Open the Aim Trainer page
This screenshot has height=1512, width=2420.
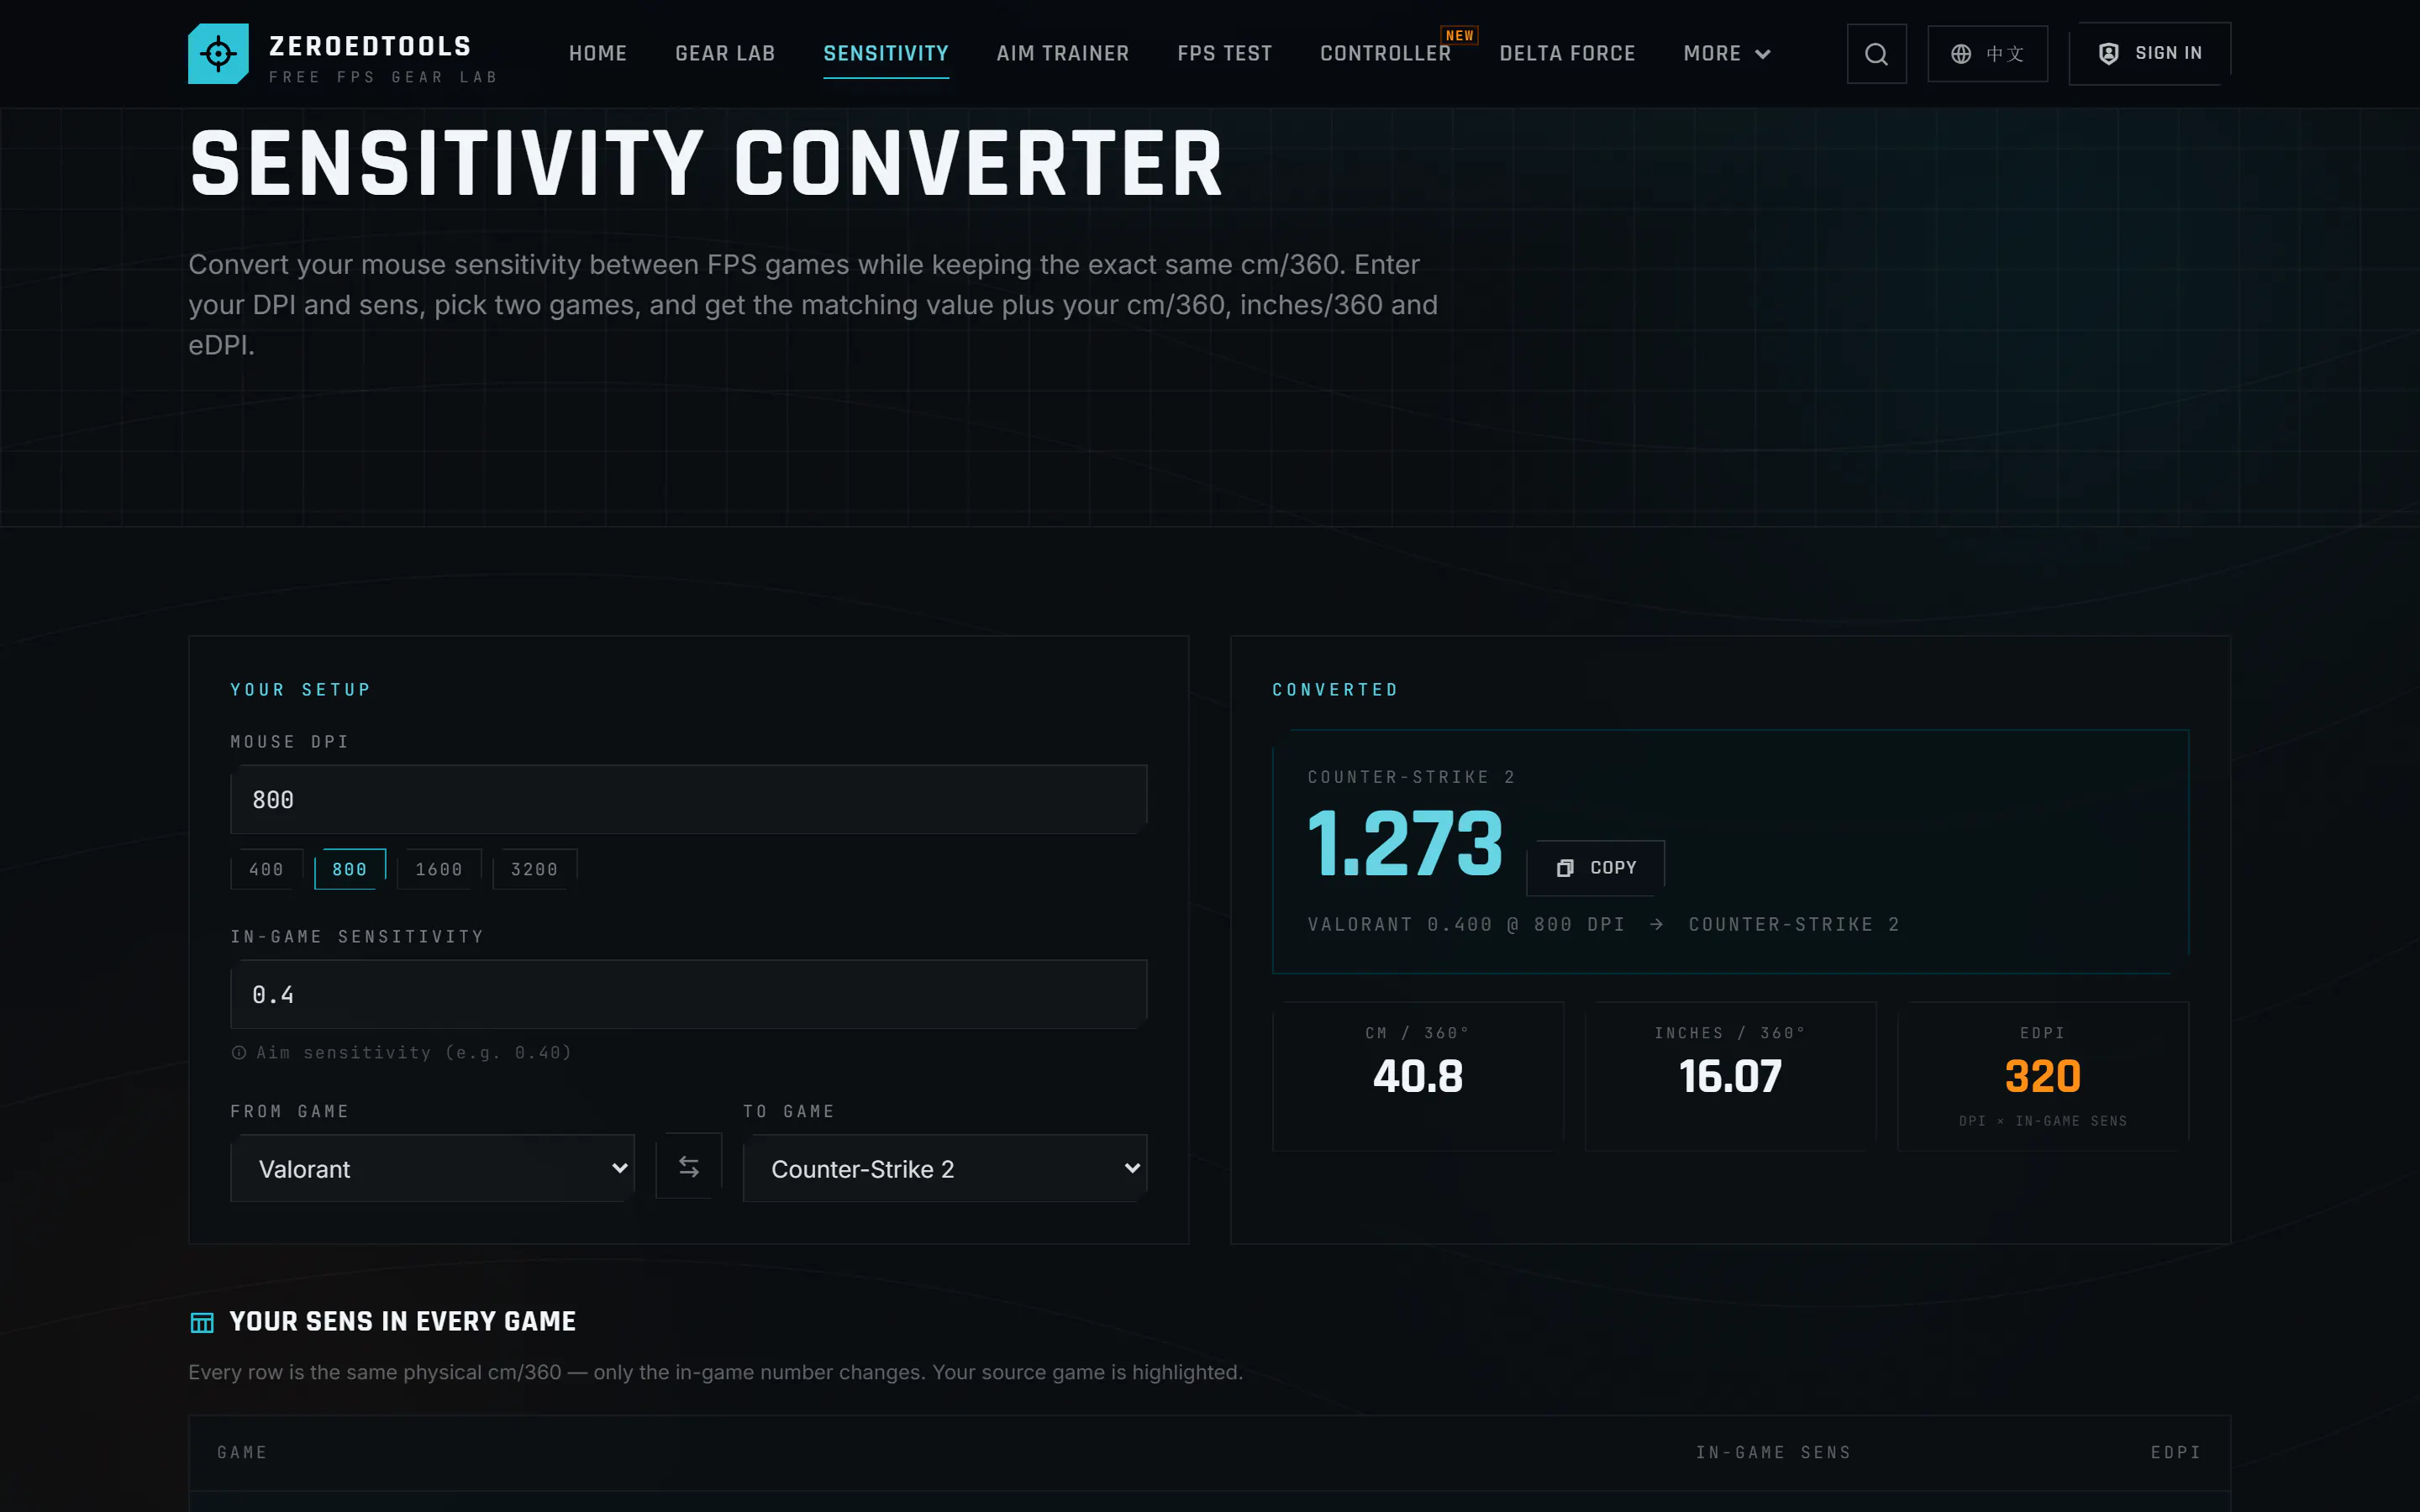1062,54
